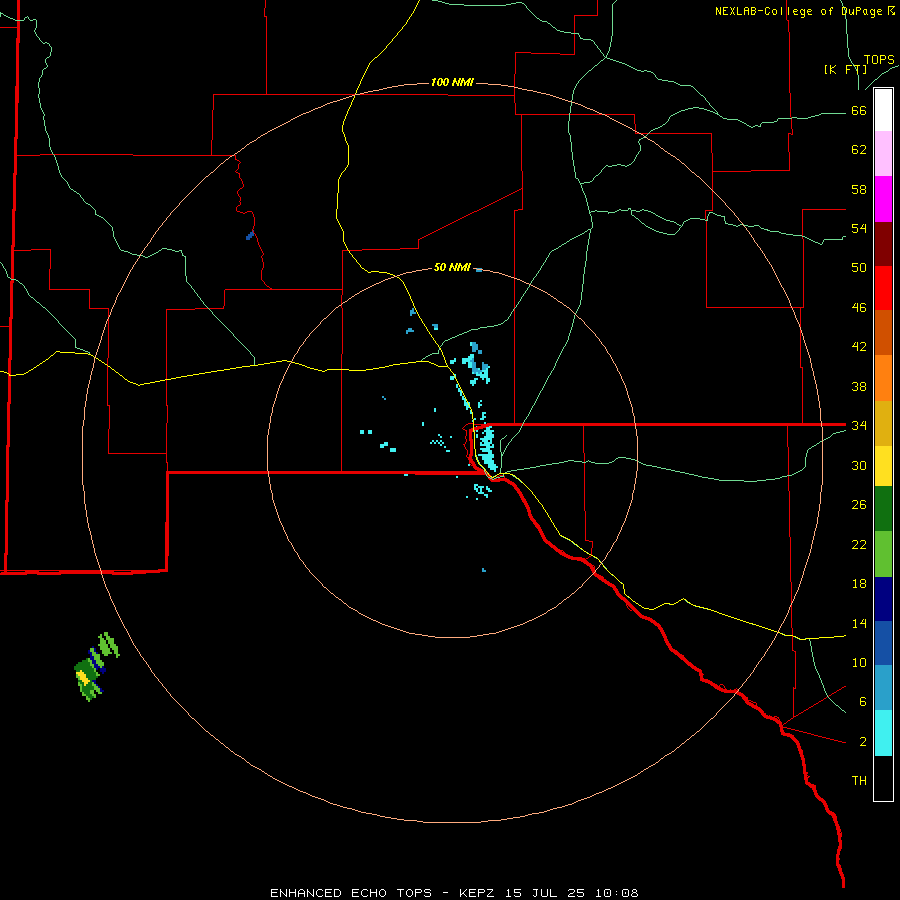This screenshot has width=900, height=900.
Task: Click the TH threshold legend label
Action: point(859,781)
